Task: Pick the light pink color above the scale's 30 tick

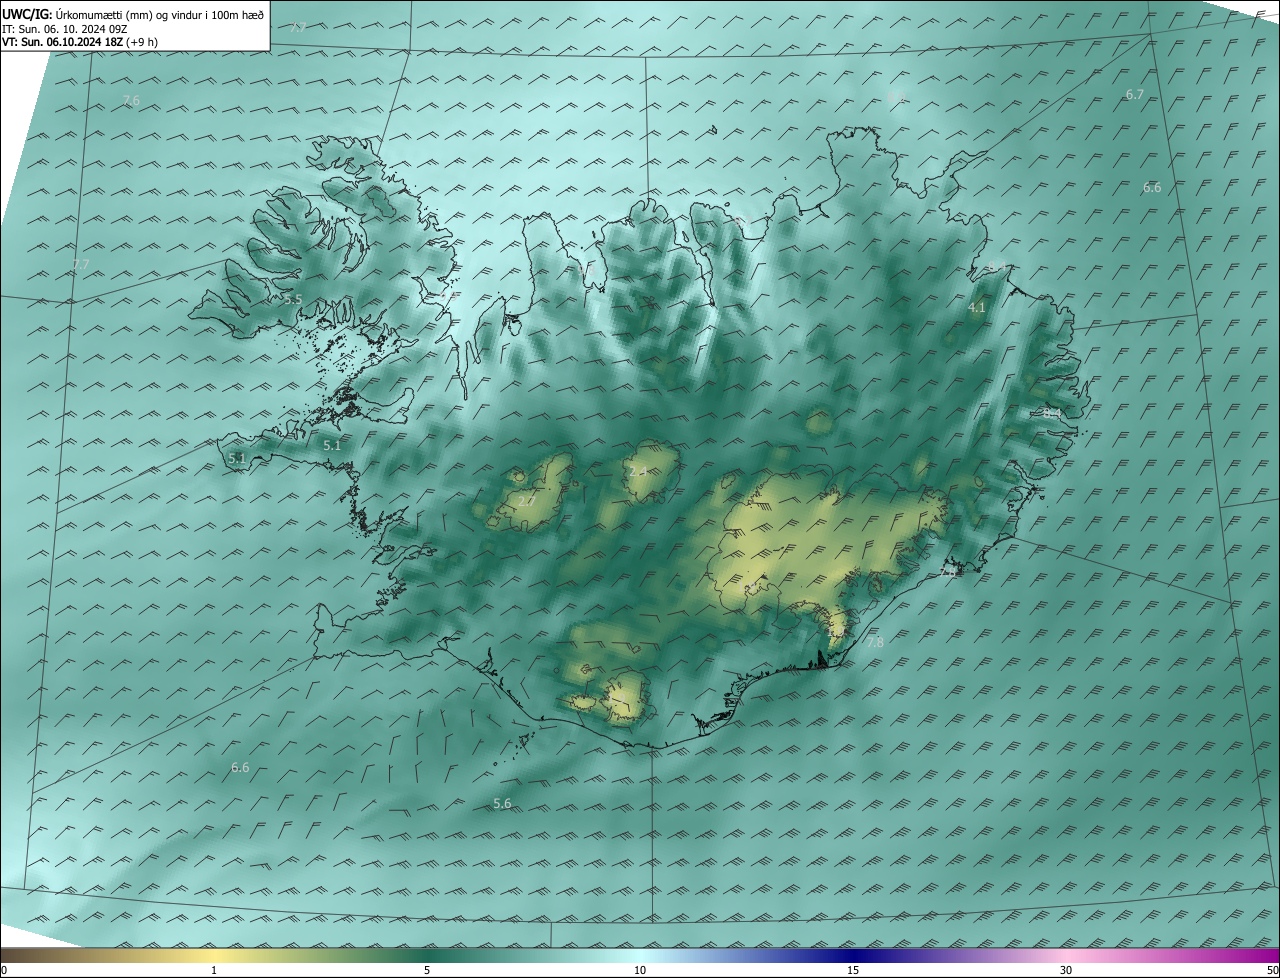Action: (1066, 955)
